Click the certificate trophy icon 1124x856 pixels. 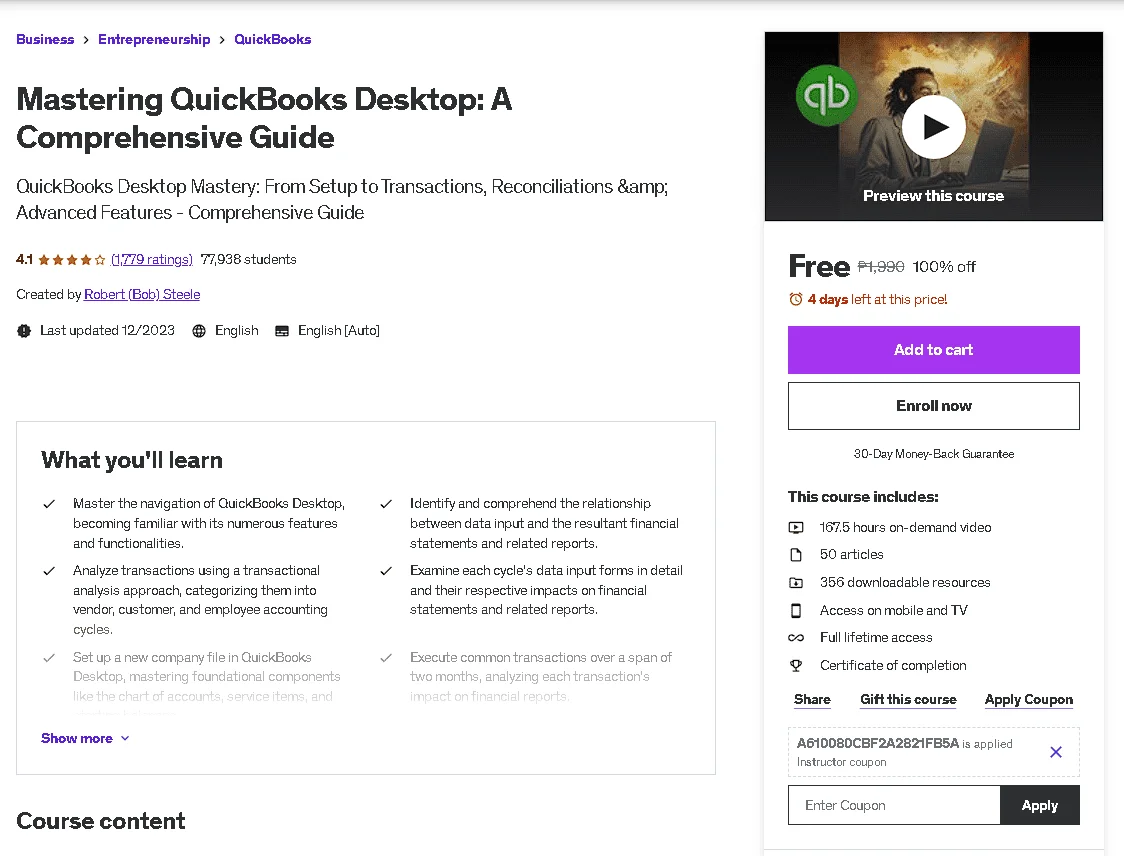pos(796,665)
